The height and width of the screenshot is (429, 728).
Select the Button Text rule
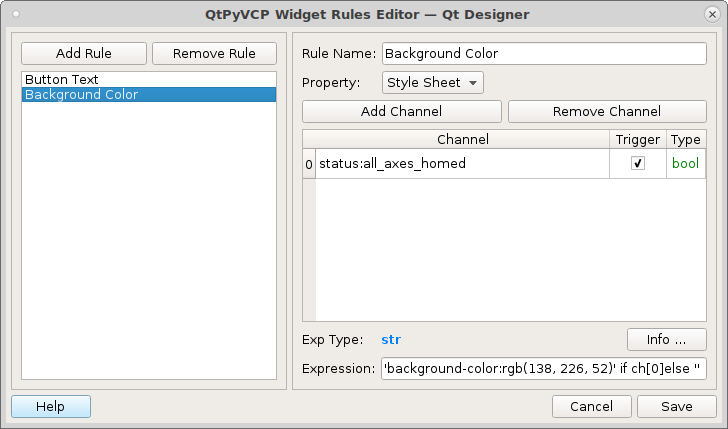point(149,79)
